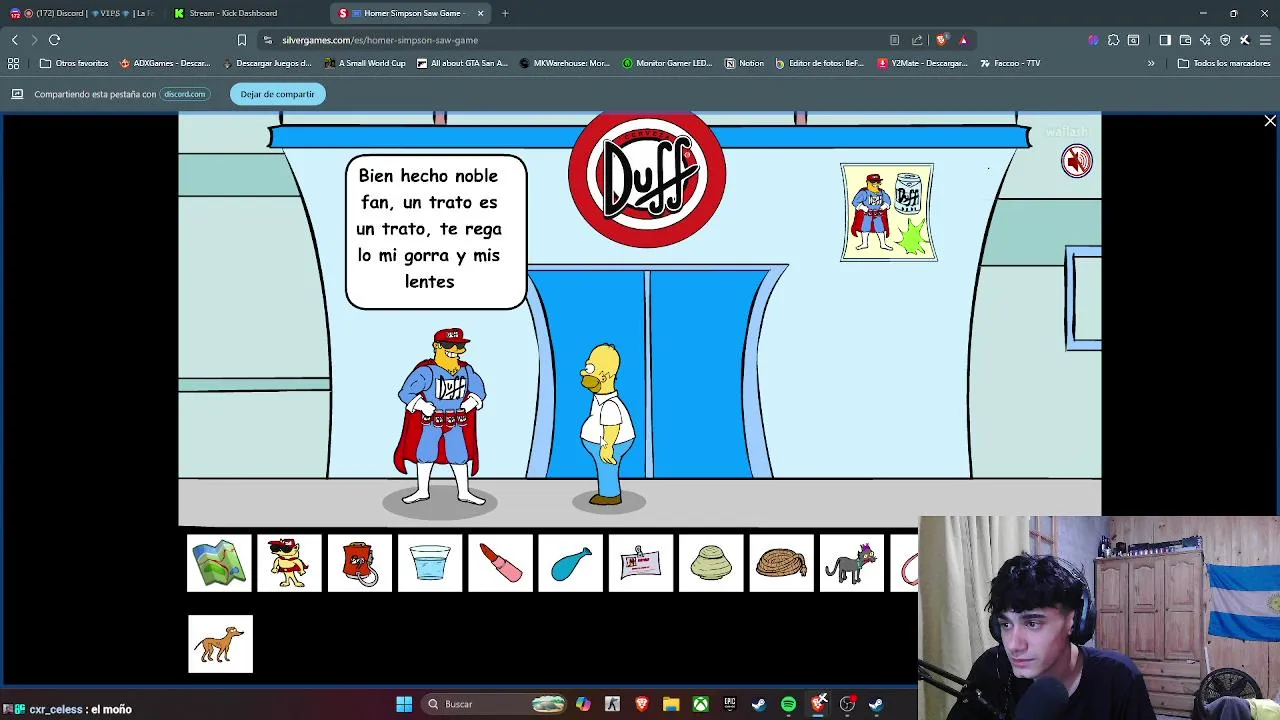Select the brown greyhound dog item

point(220,644)
